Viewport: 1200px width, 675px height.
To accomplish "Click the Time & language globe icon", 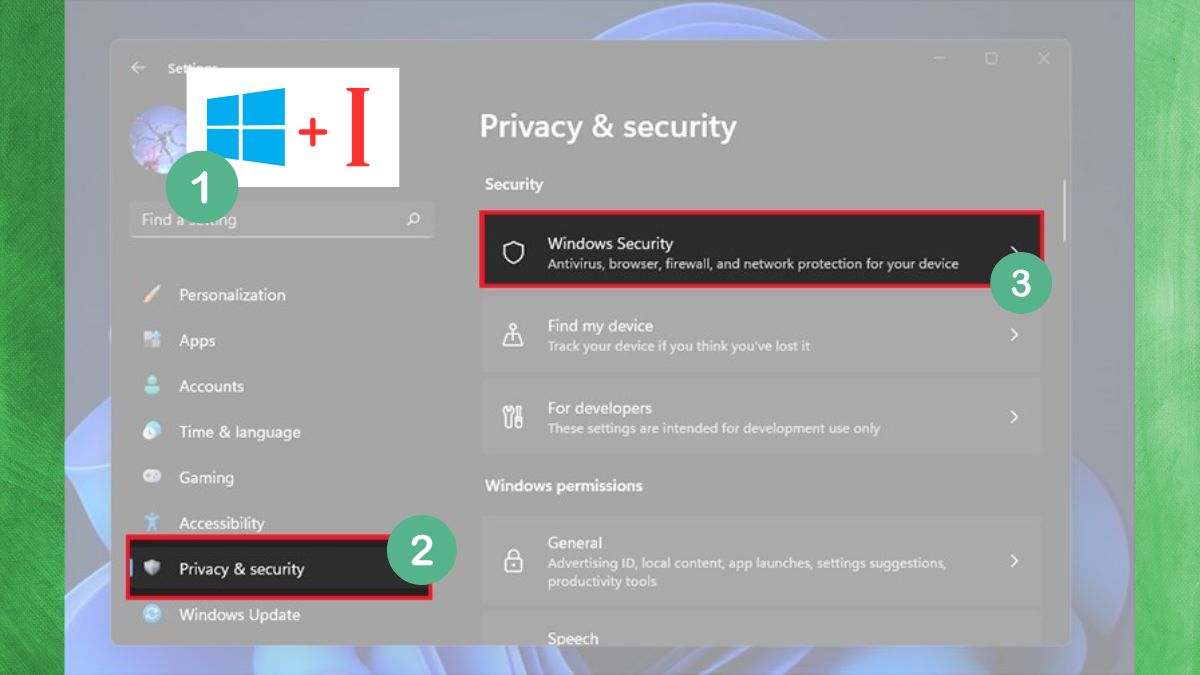I will click(x=152, y=431).
